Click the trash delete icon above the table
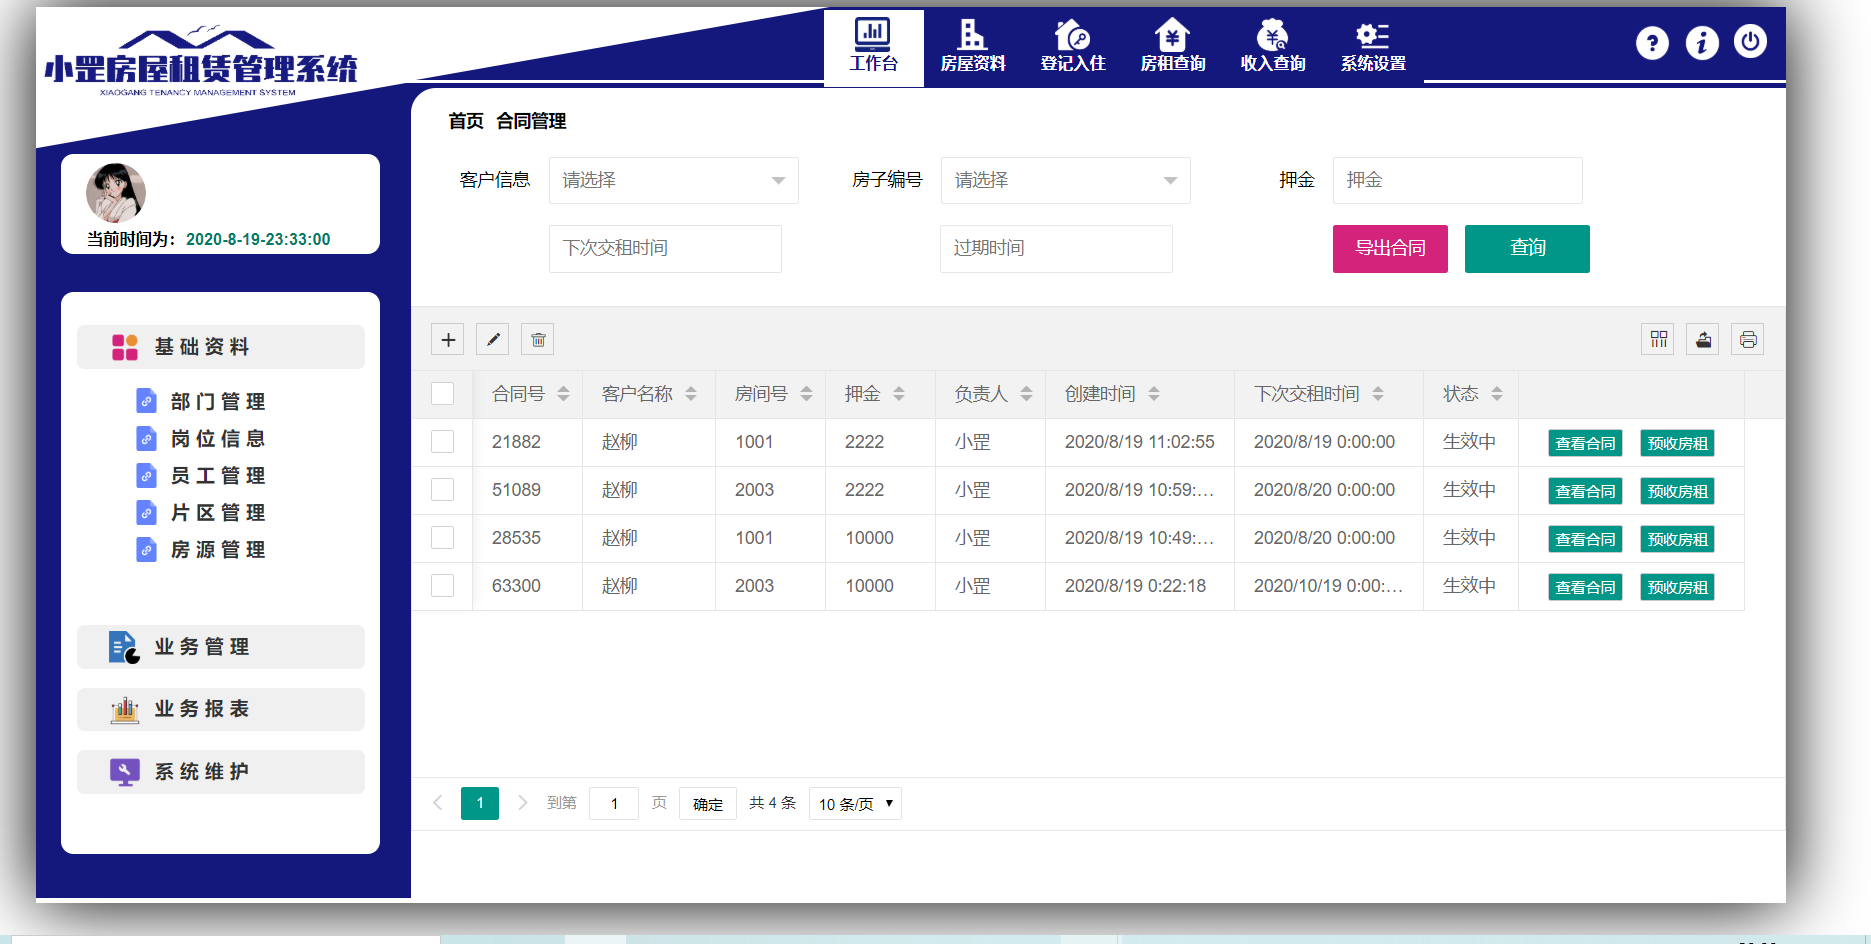1871x944 pixels. tap(537, 339)
